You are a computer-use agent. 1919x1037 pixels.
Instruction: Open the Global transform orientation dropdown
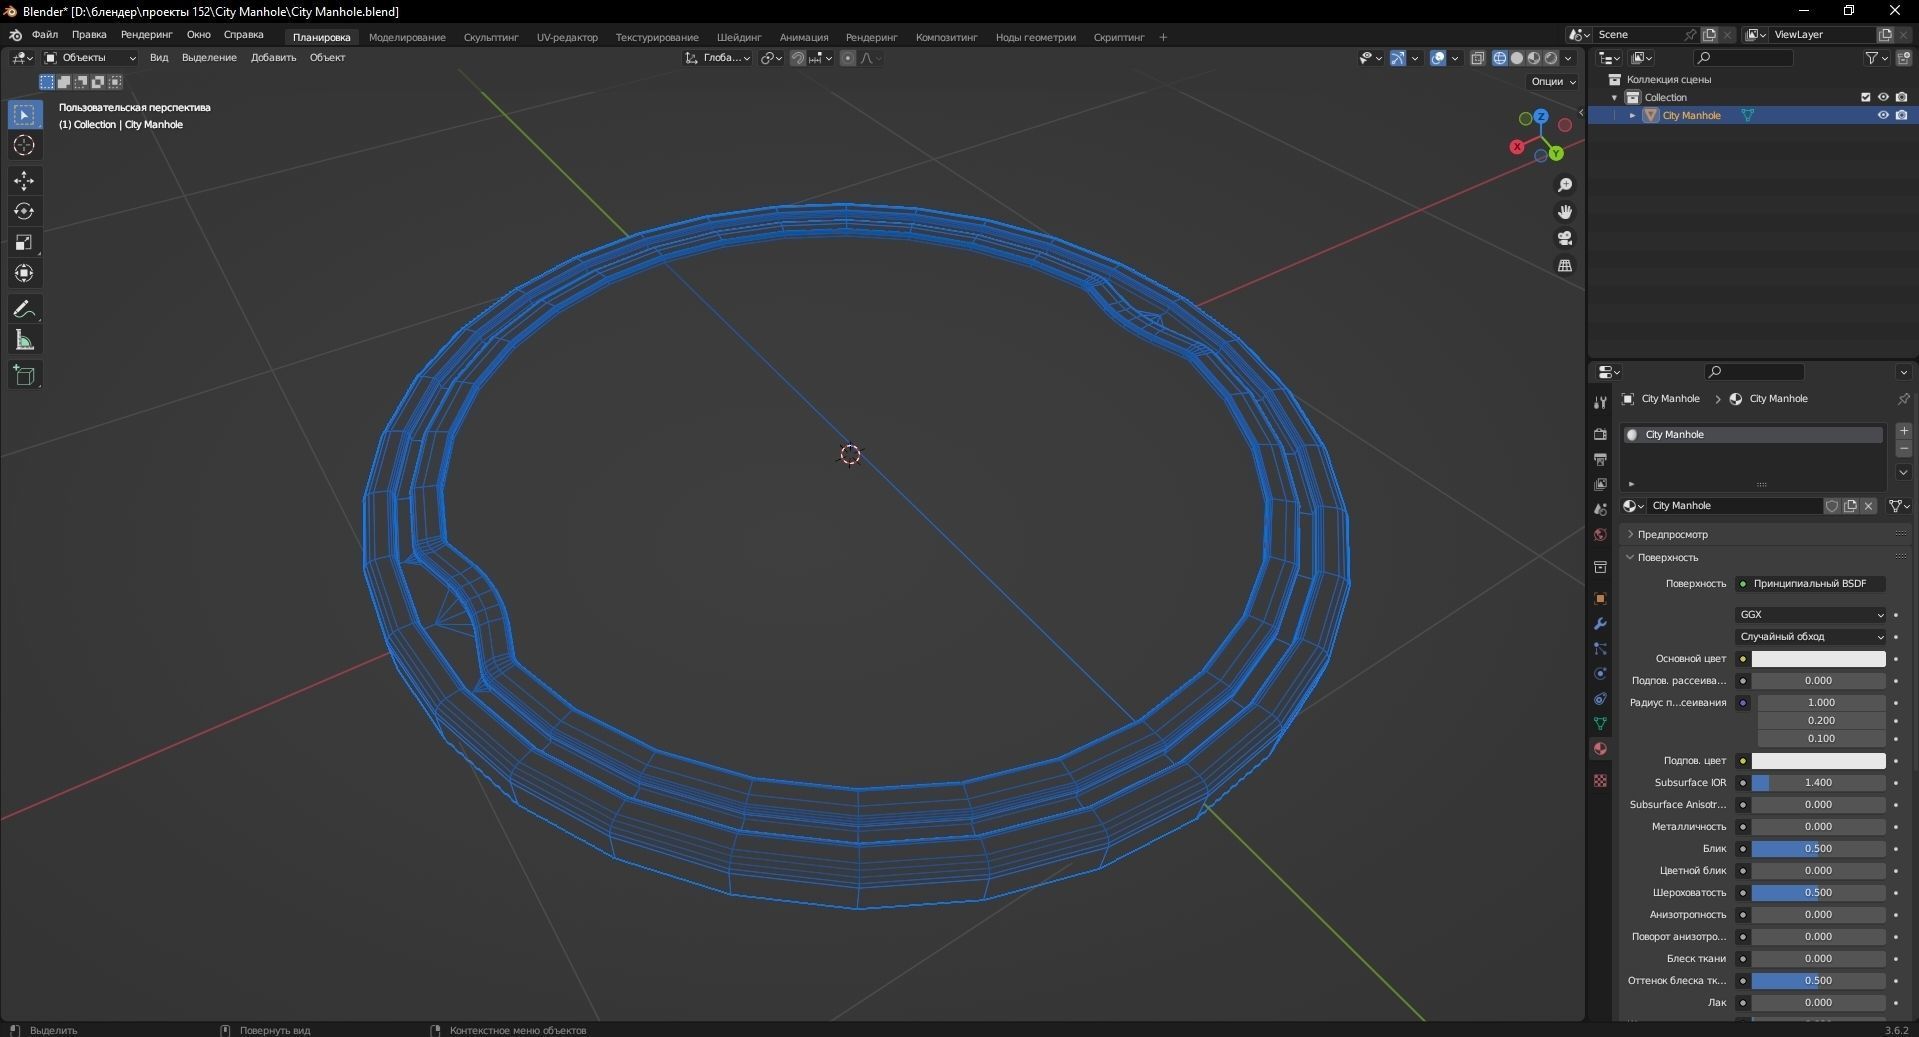coord(718,58)
